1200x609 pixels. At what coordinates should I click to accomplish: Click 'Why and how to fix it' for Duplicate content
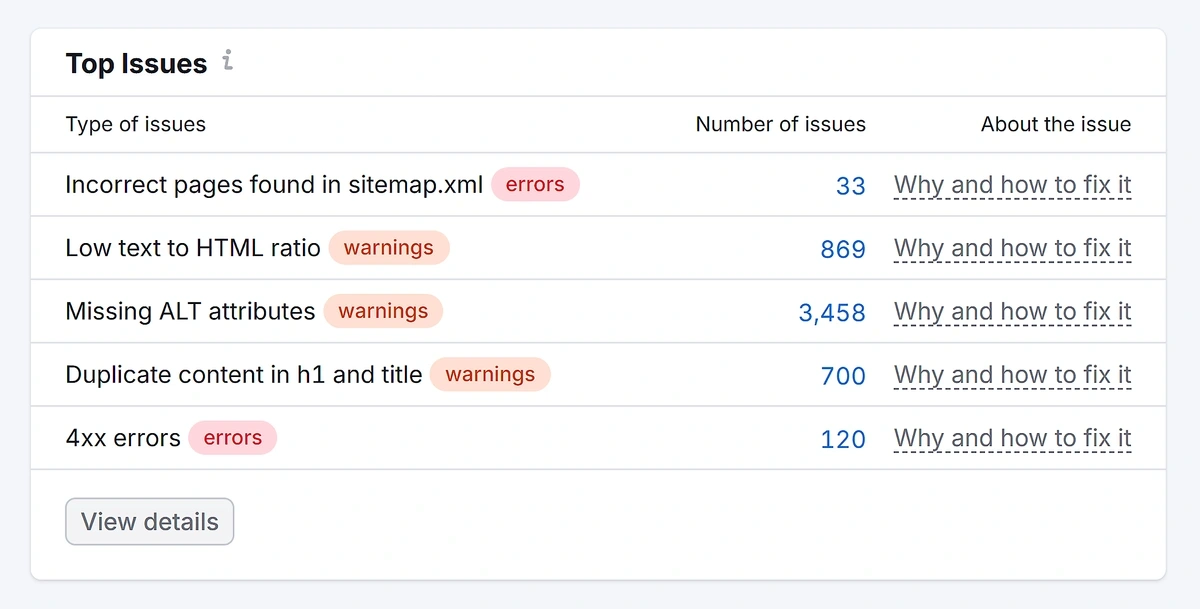pyautogui.click(x=1012, y=375)
